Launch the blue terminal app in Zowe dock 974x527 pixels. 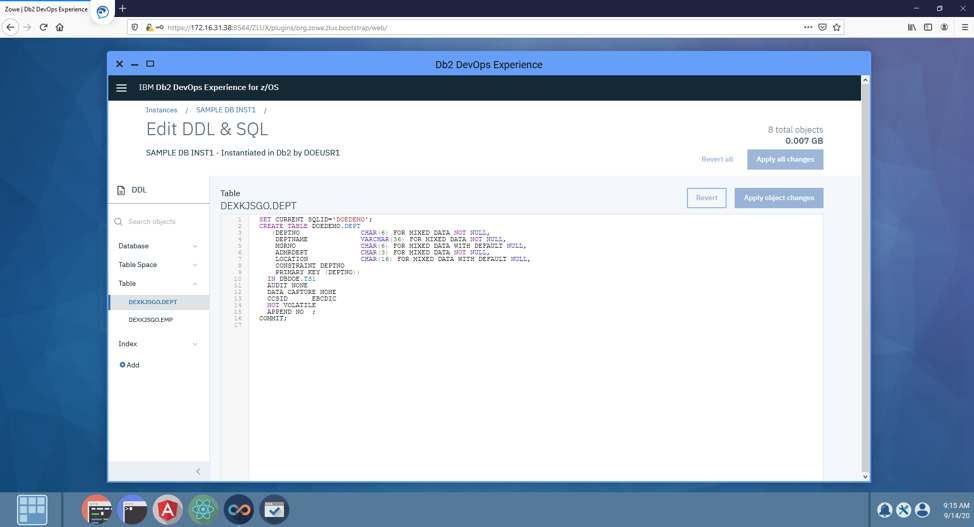tap(132, 510)
